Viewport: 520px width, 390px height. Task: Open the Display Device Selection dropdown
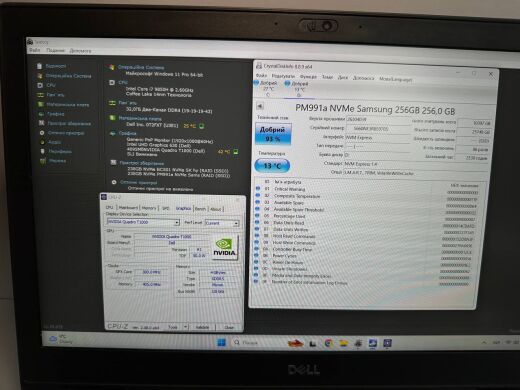(143, 222)
